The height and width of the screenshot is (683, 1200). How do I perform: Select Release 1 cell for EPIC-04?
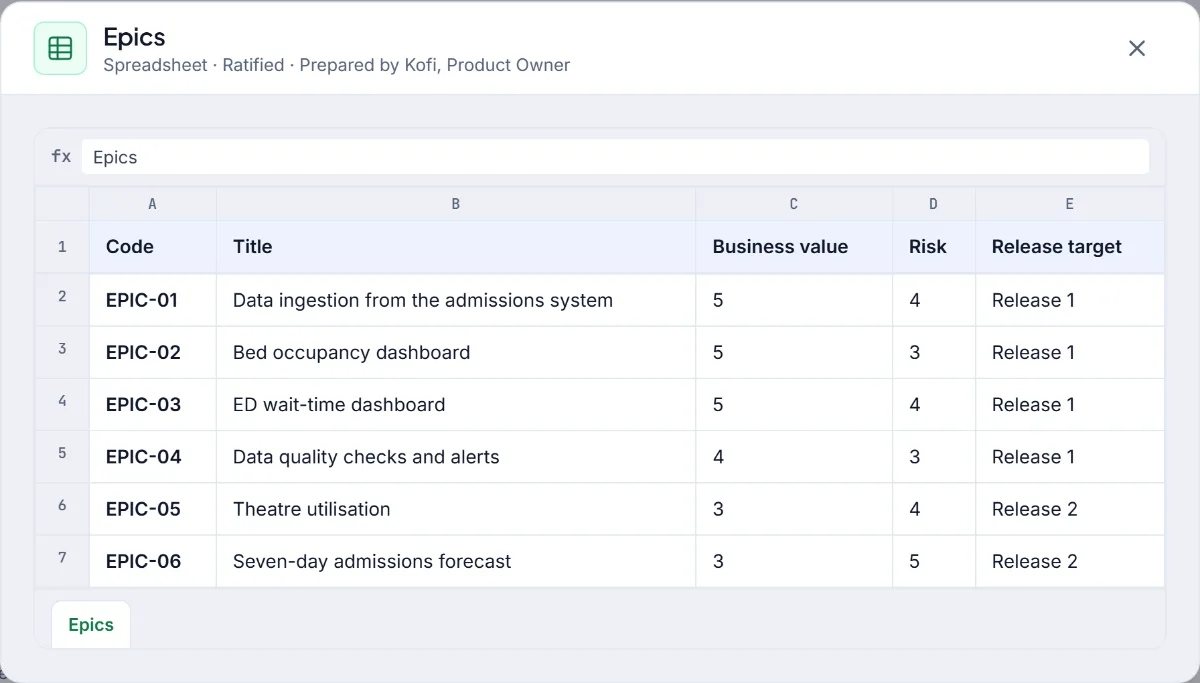1070,456
